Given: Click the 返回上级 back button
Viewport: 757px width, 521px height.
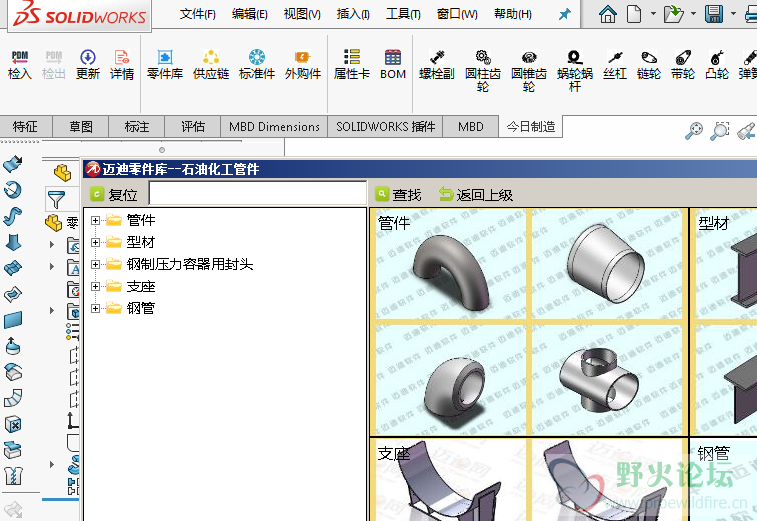Looking at the screenshot, I should (476, 195).
